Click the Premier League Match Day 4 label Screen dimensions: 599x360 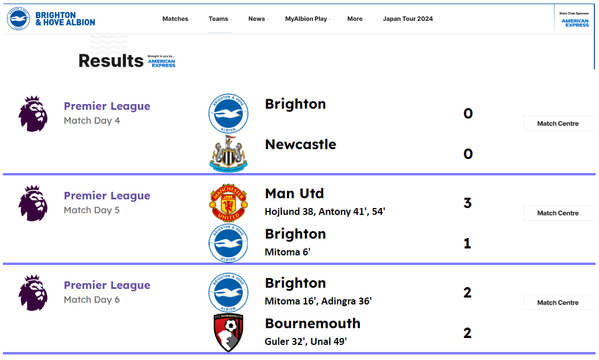[x=107, y=113]
